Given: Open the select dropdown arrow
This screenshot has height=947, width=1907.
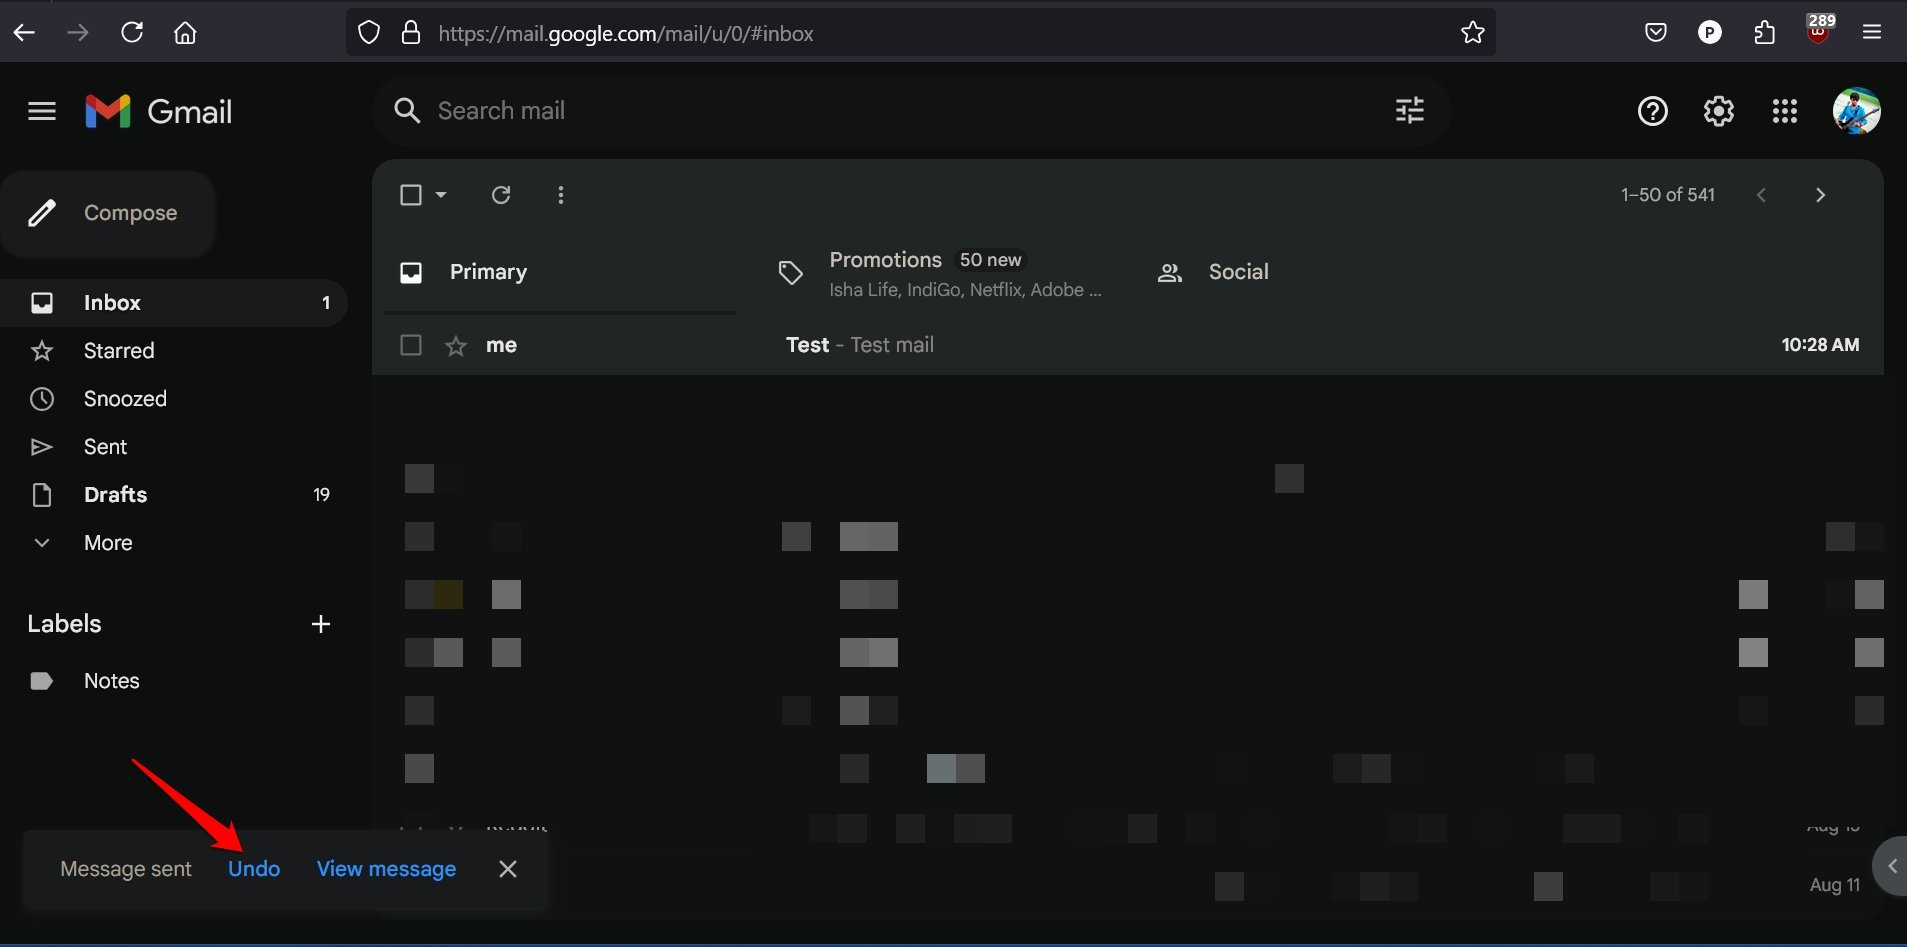Looking at the screenshot, I should coord(441,195).
